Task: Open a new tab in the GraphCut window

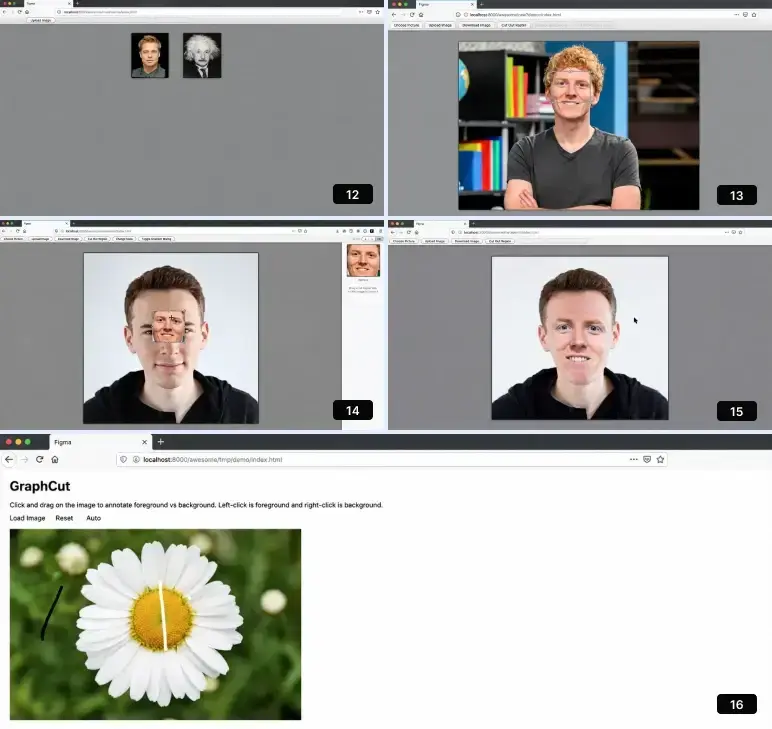Action: point(161,442)
